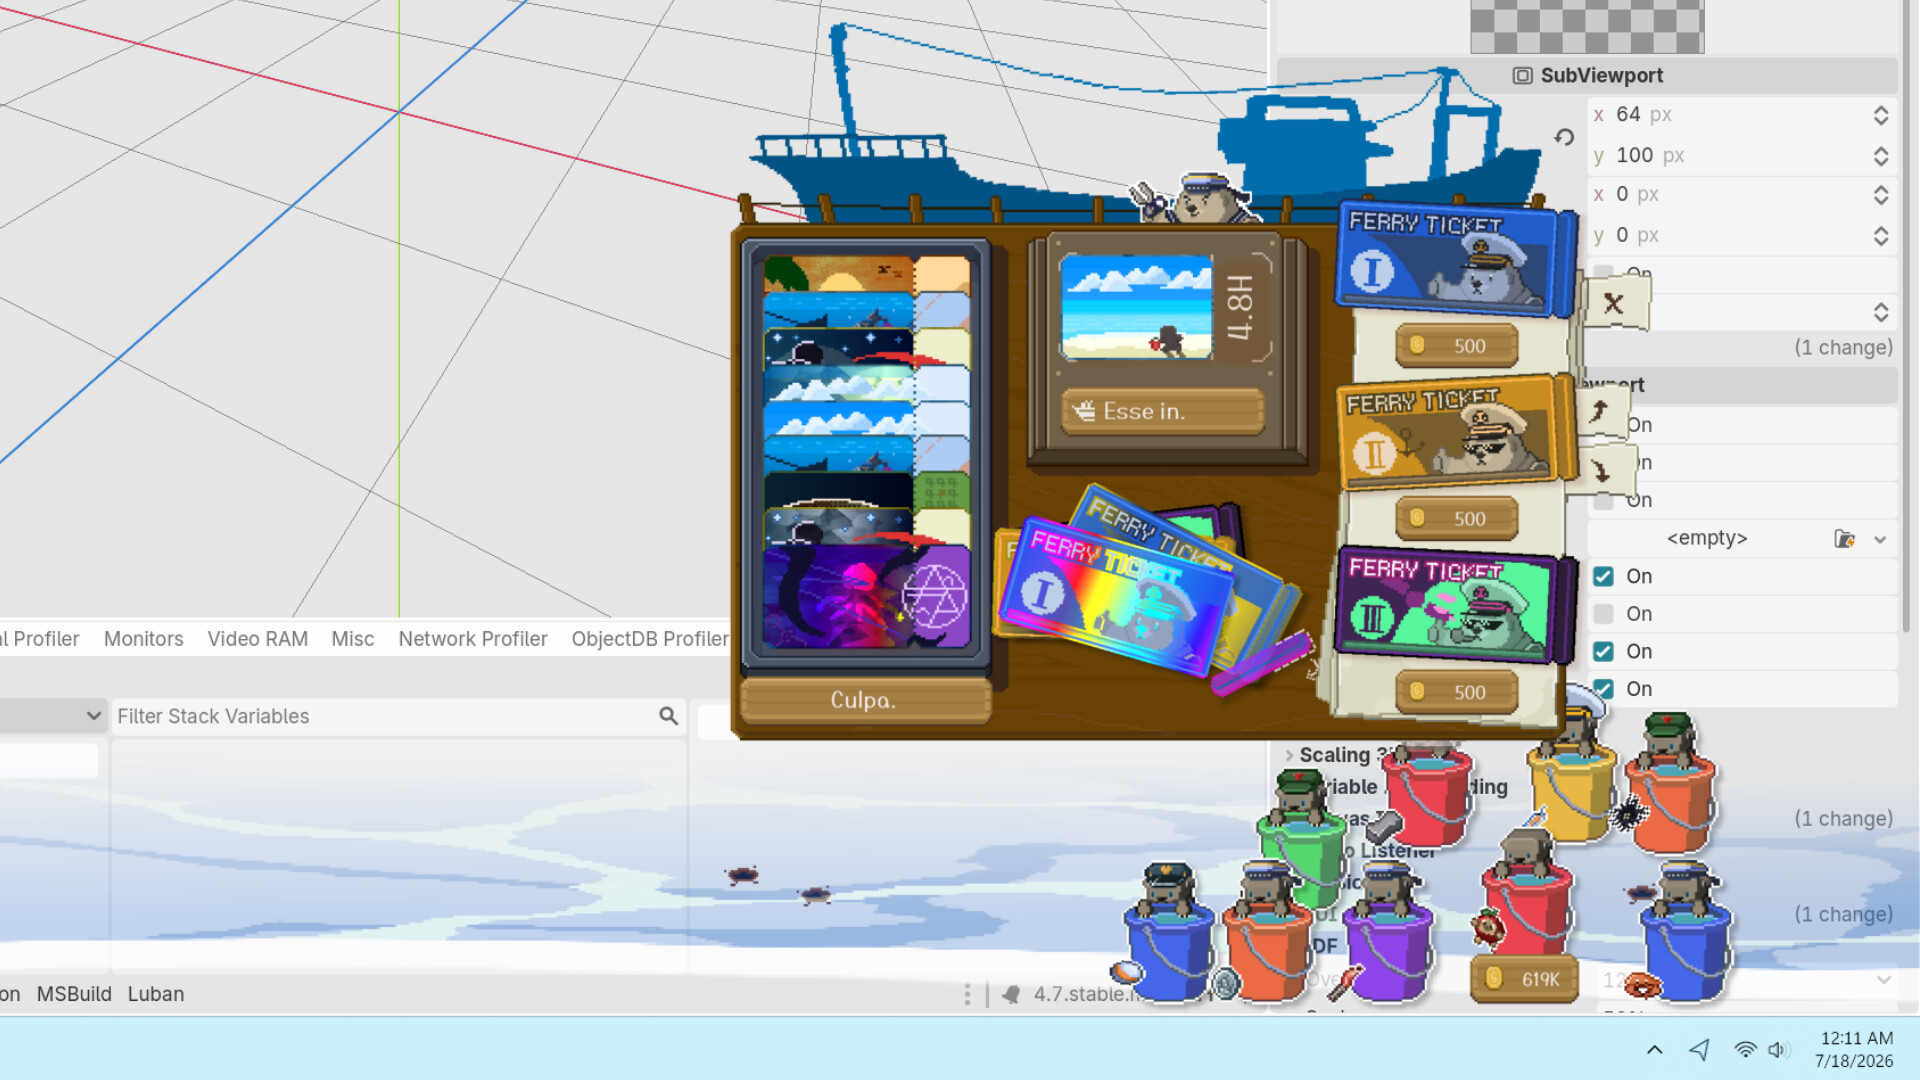Click the black sea urchin item

(x=1629, y=813)
